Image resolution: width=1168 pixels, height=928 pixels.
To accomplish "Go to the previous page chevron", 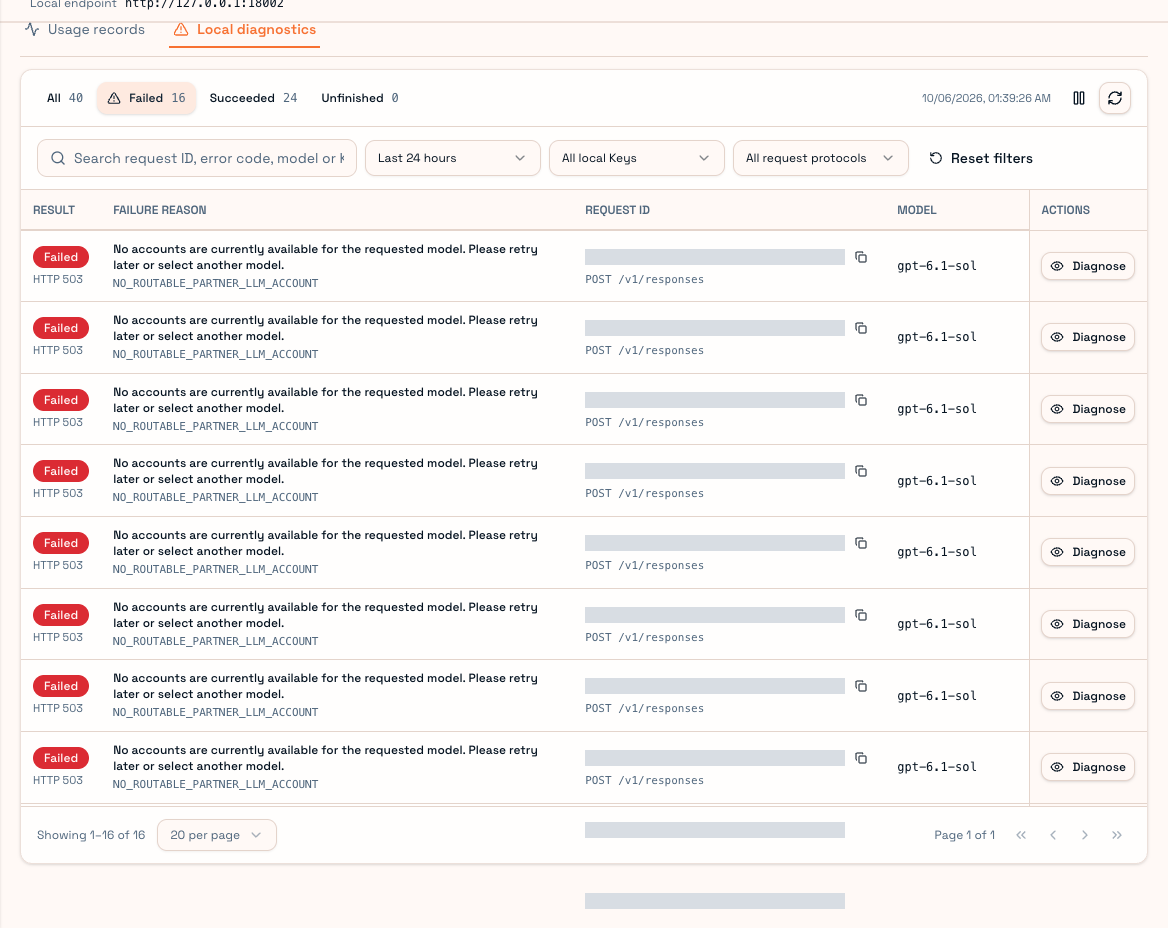I will [x=1053, y=835].
